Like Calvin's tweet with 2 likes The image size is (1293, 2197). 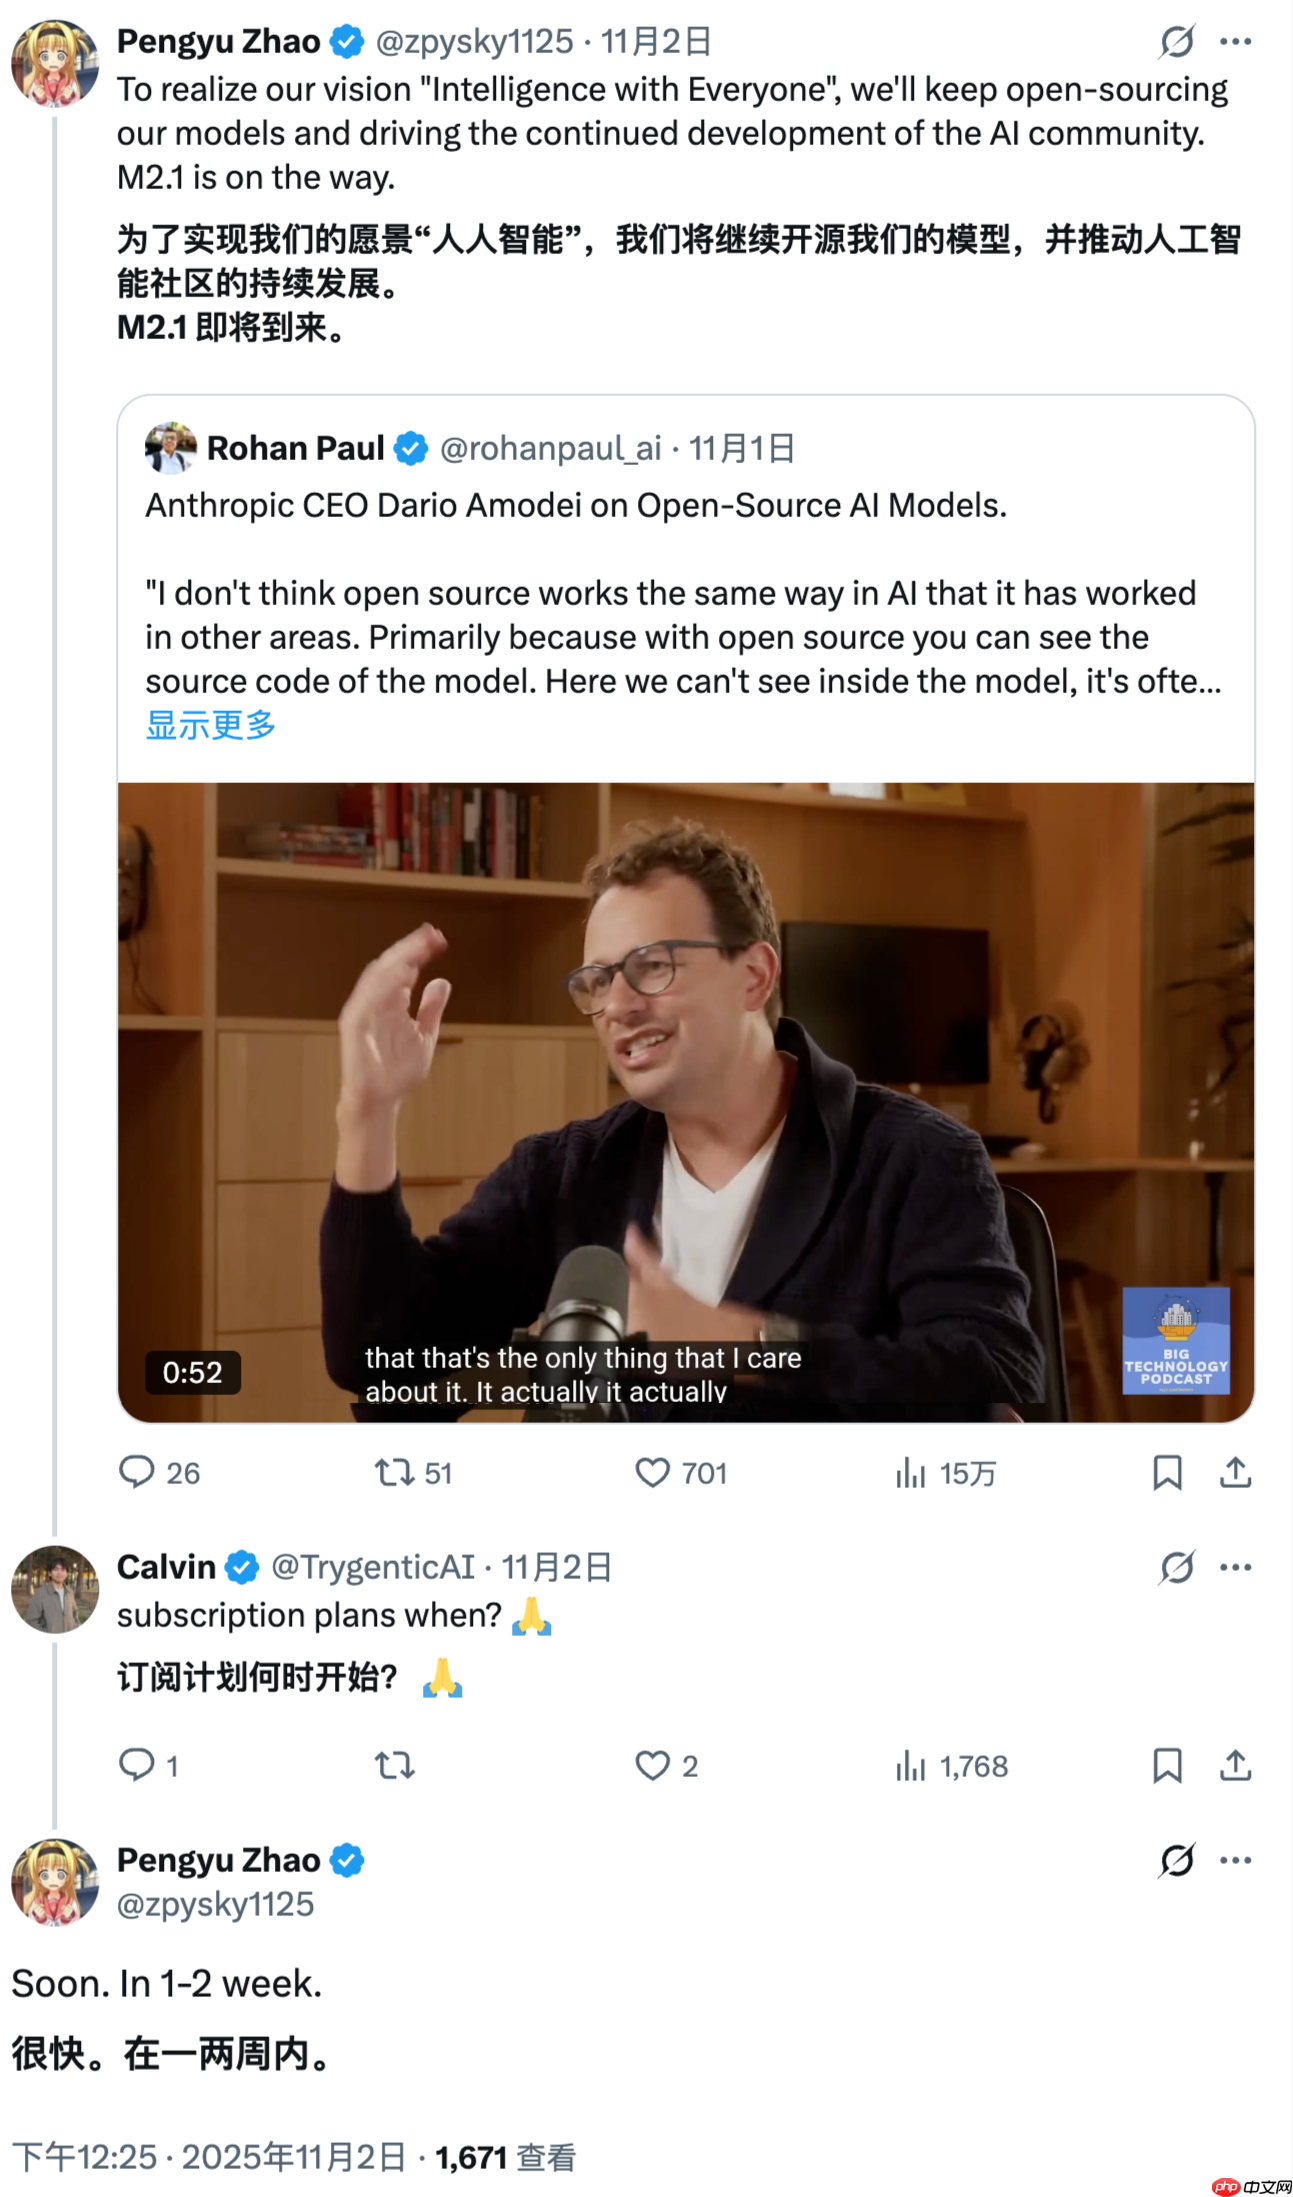(652, 1765)
